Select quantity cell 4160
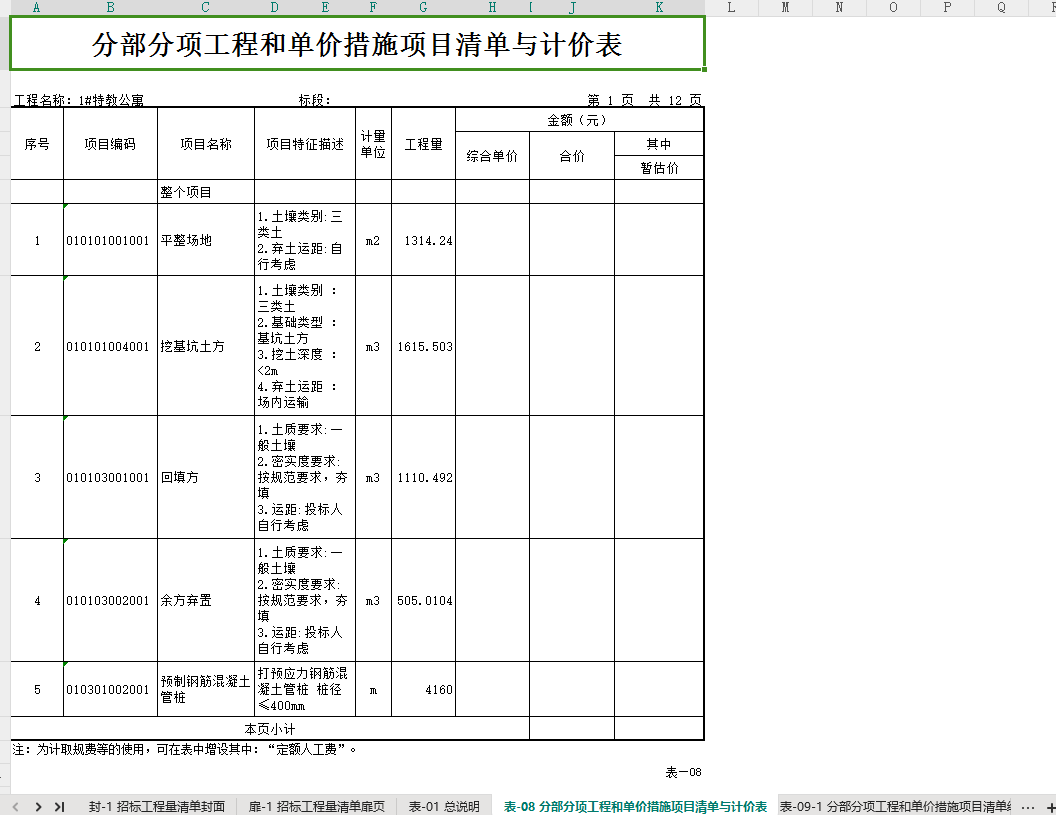 tap(424, 689)
